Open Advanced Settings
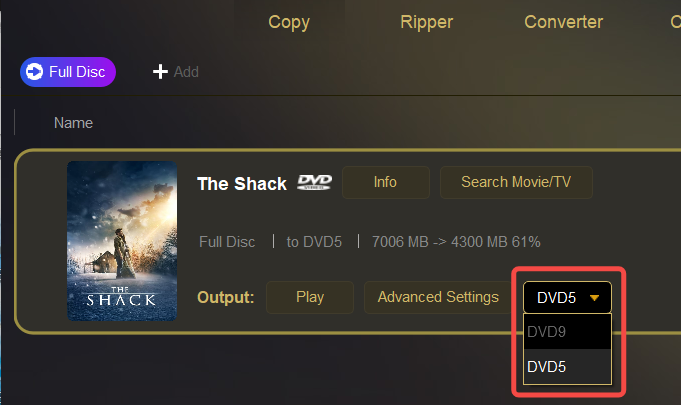Viewport: 681px width, 405px height. click(438, 297)
